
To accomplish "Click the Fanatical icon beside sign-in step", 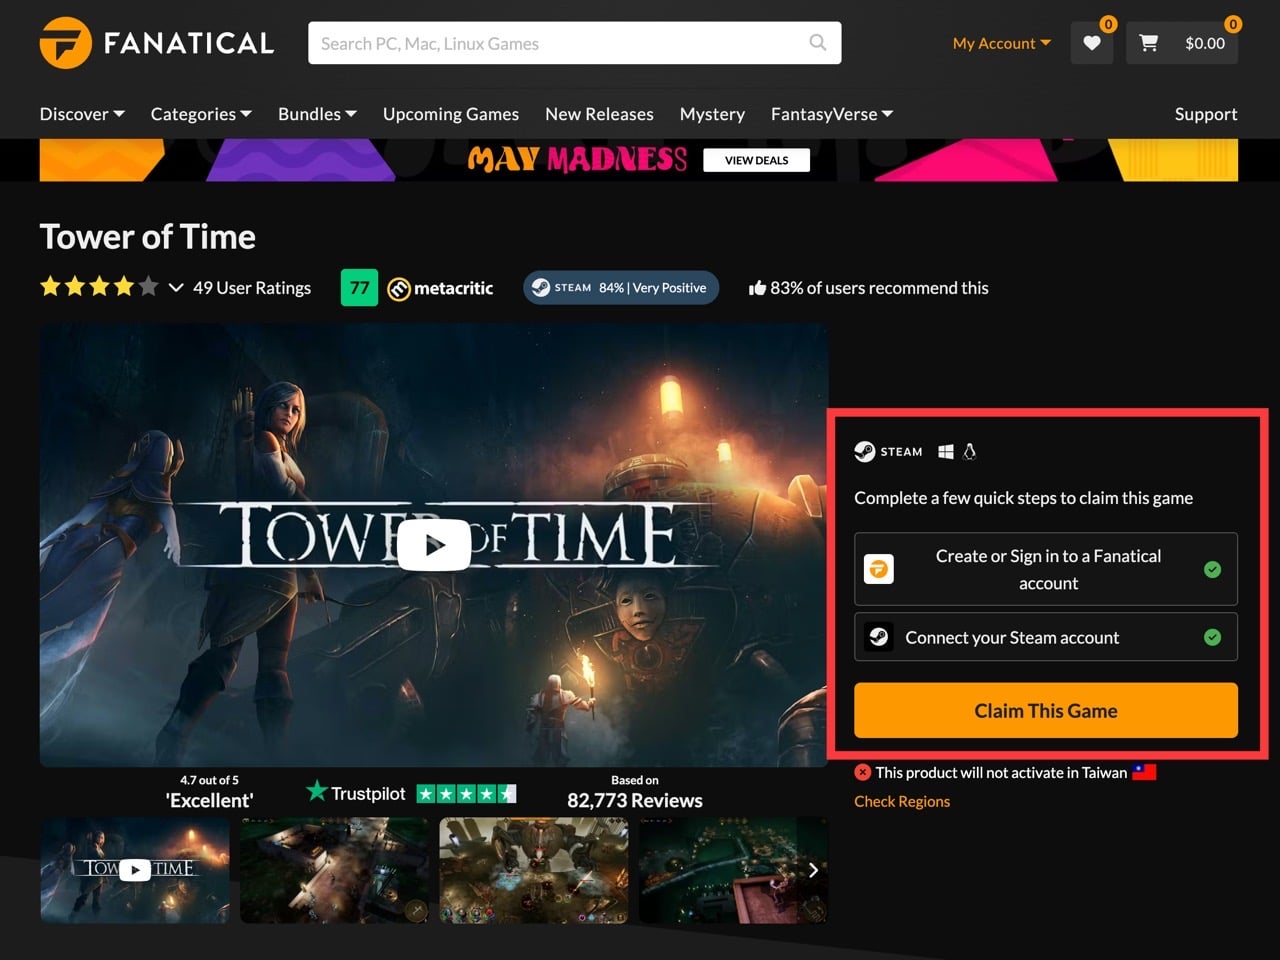I will (x=879, y=569).
